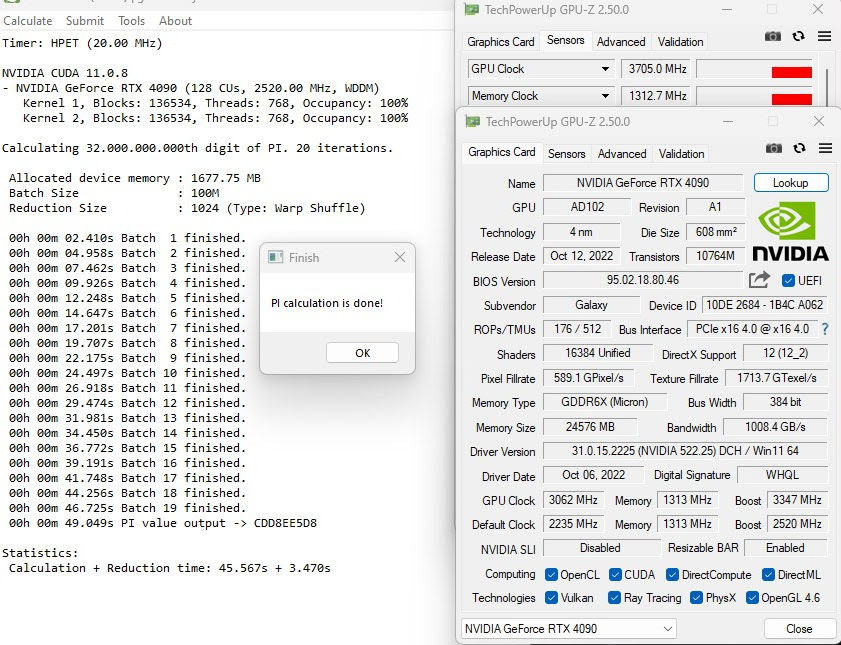The width and height of the screenshot is (841, 645).
Task: Click the camera icon on the Sensors window
Action: pos(772,36)
